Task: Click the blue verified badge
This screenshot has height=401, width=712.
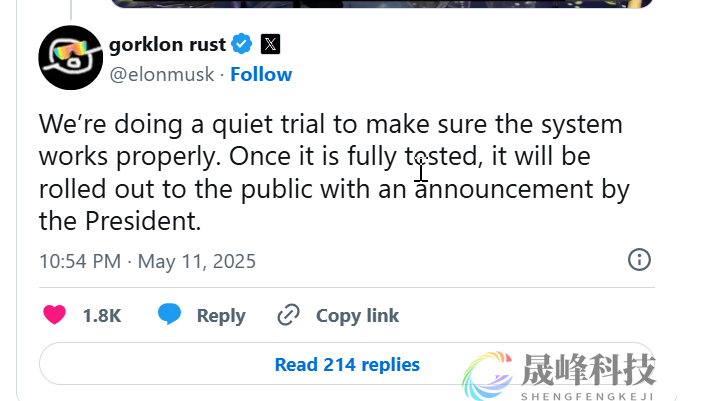Action: point(241,44)
